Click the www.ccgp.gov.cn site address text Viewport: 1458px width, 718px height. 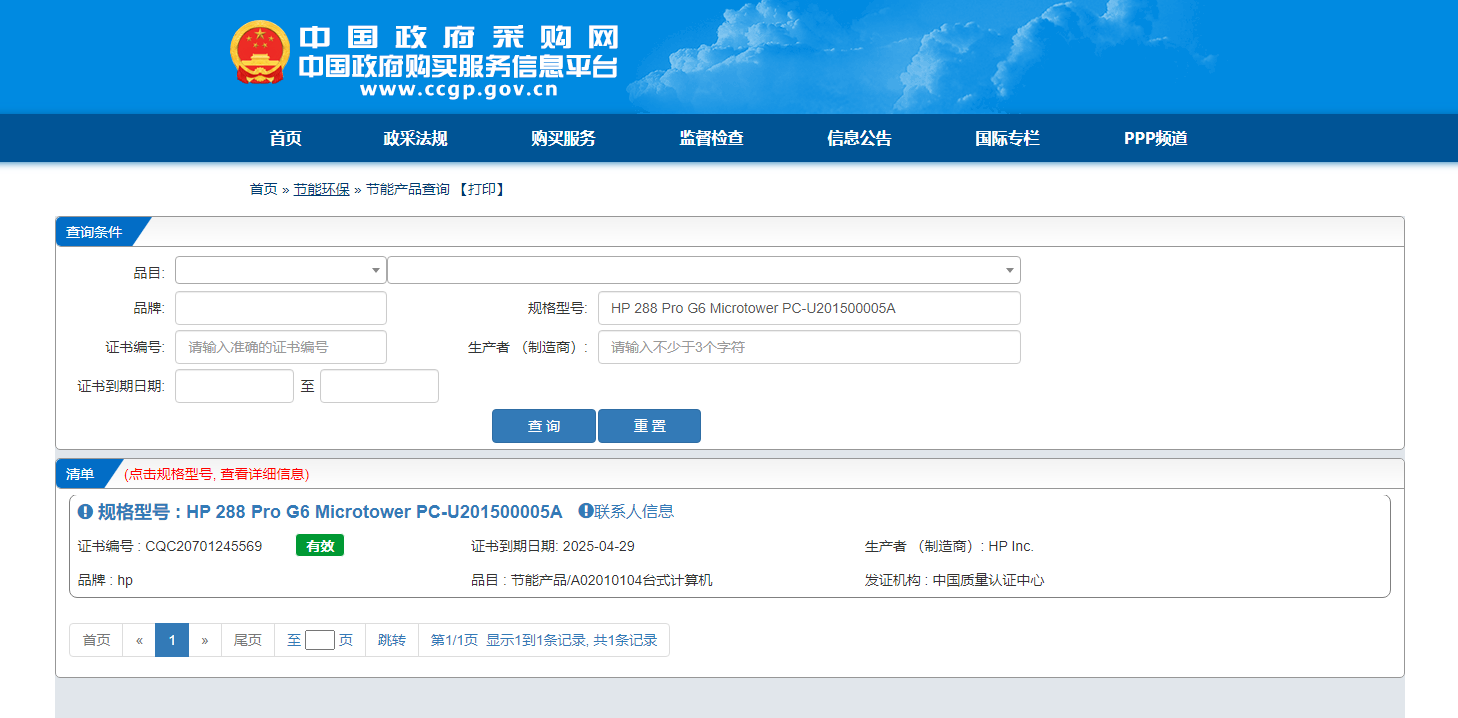pos(459,90)
